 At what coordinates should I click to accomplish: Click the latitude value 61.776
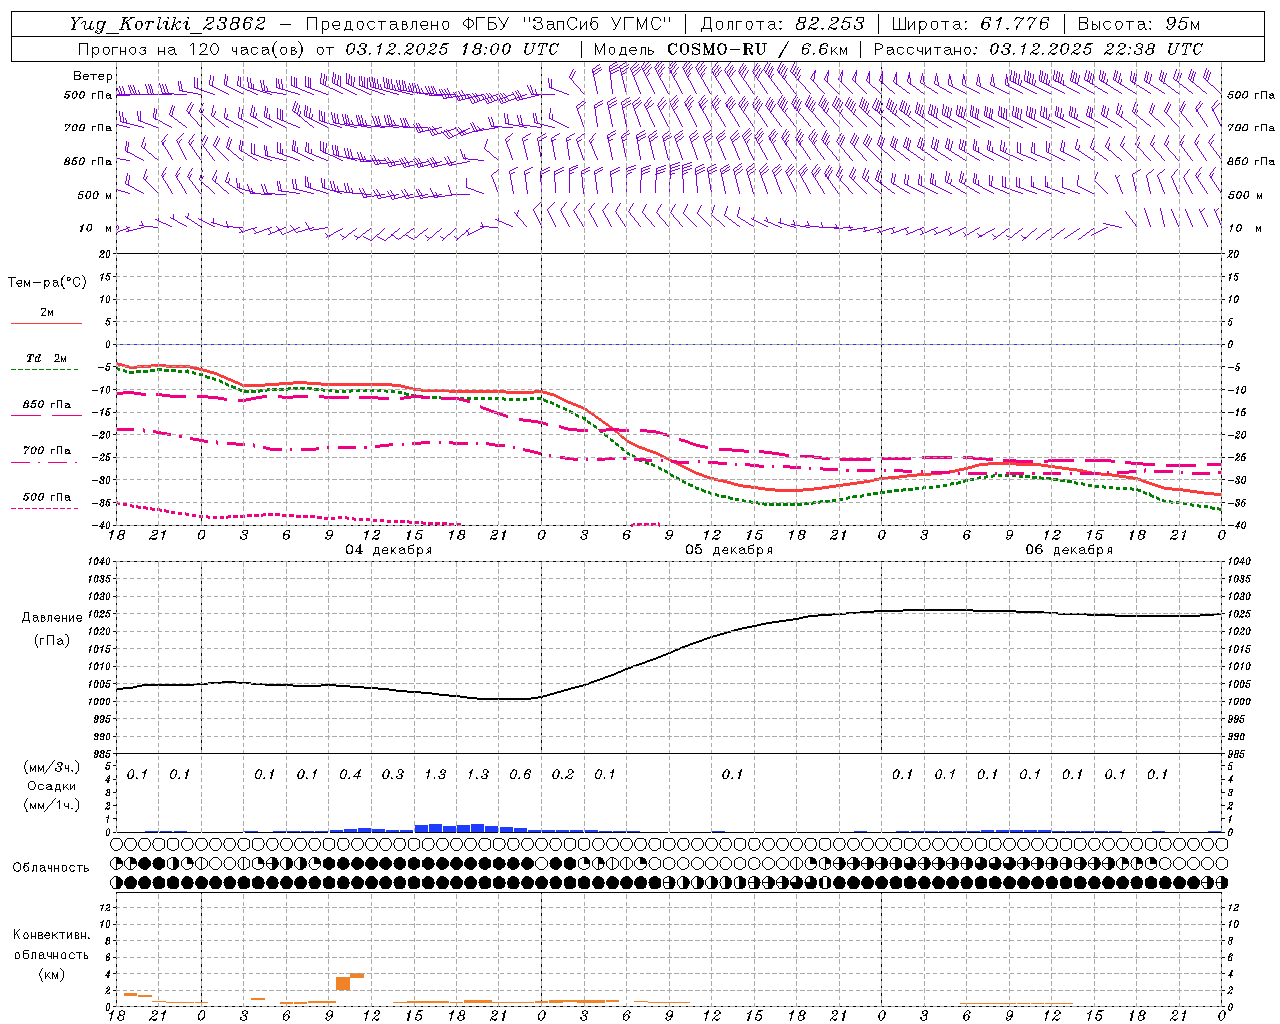click(1015, 24)
